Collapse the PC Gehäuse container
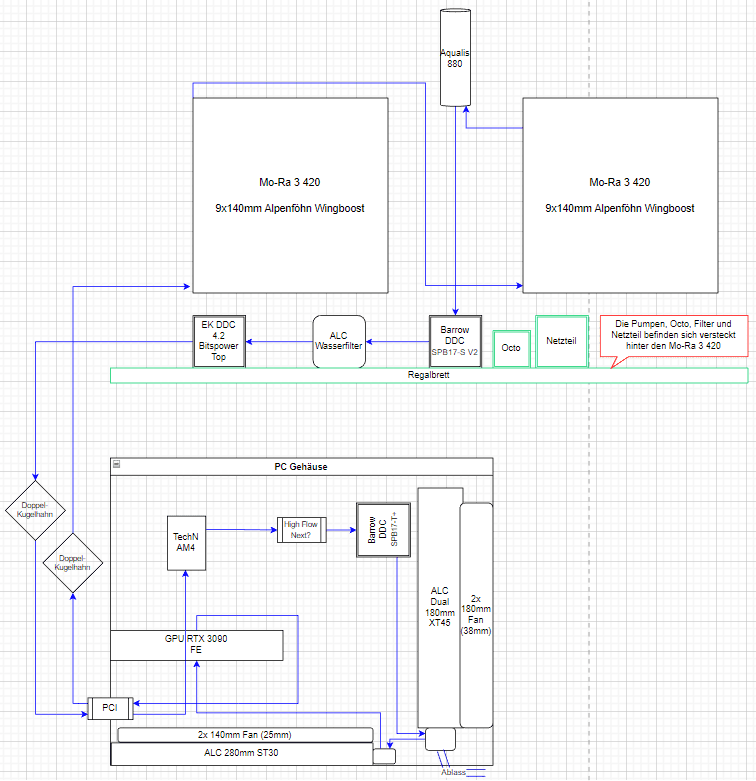756x781 pixels. 117,464
